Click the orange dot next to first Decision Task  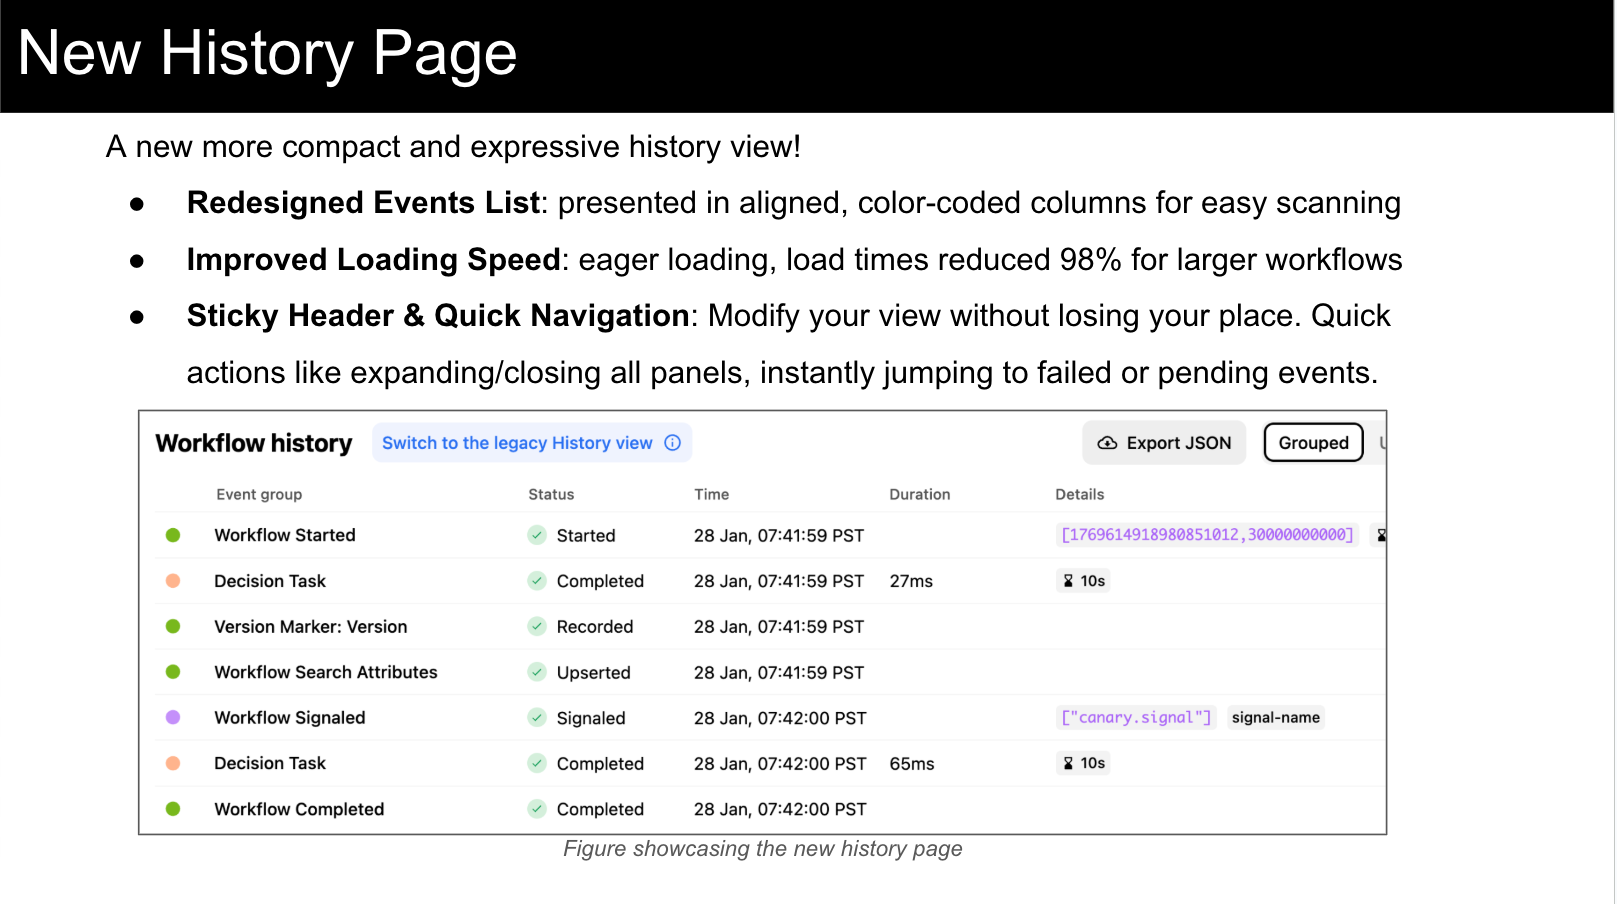[x=174, y=581]
